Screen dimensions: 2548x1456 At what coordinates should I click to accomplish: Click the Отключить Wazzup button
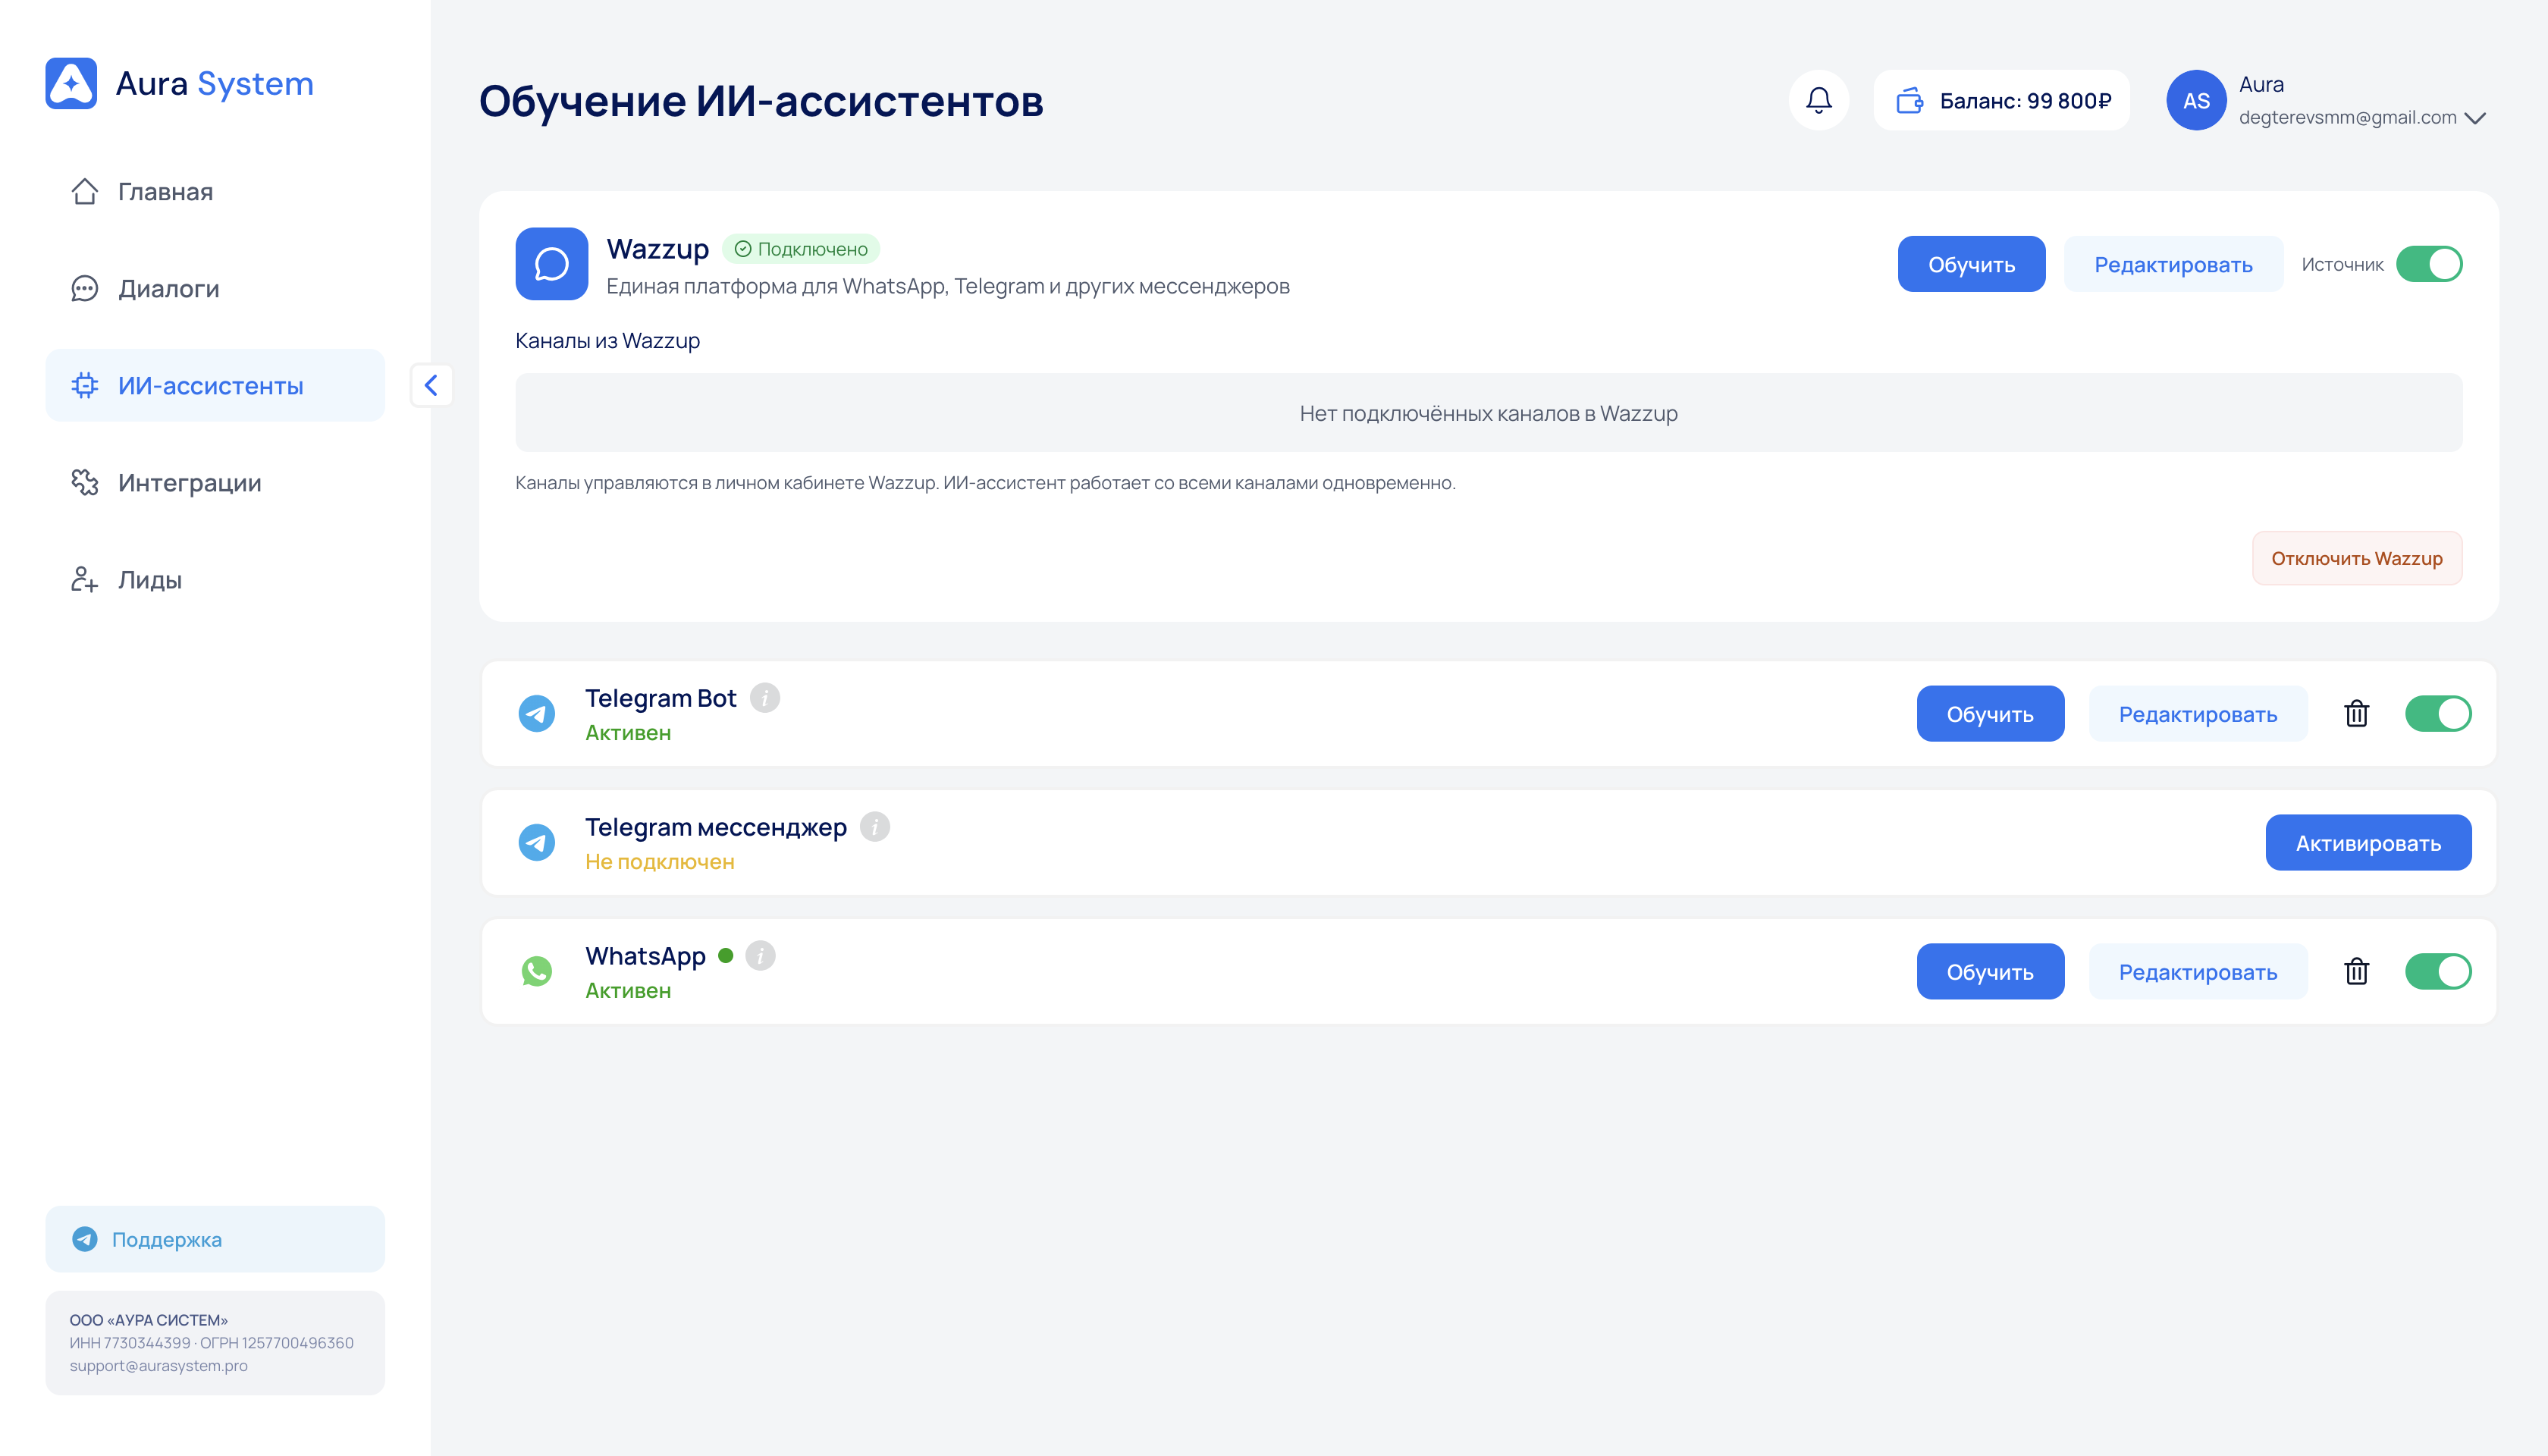[x=2356, y=558]
